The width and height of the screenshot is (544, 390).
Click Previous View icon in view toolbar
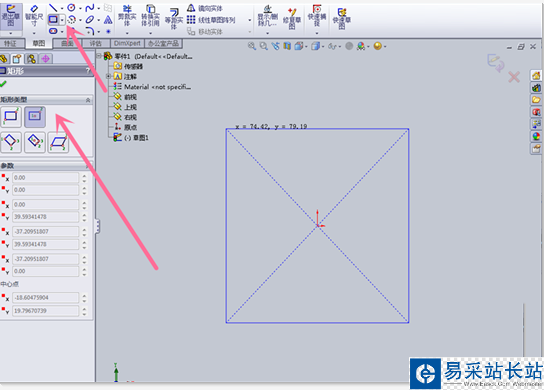[275, 46]
